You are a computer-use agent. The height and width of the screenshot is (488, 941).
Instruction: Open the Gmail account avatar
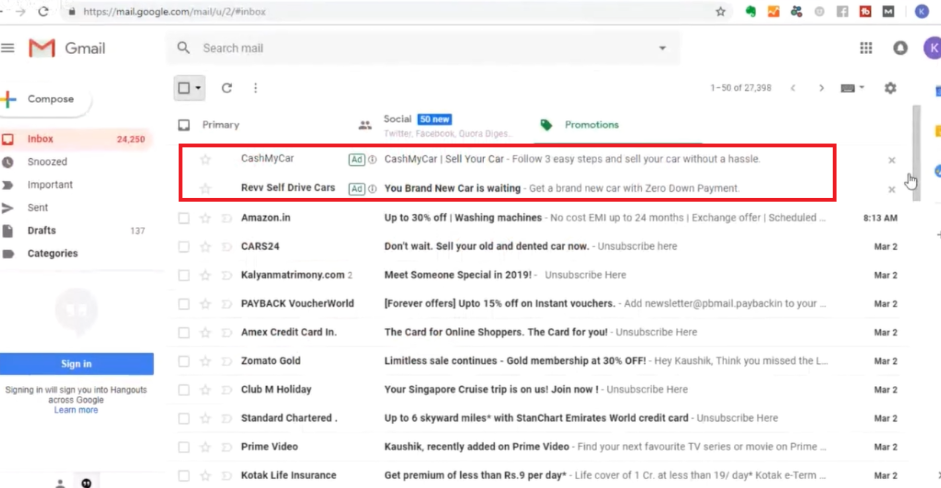coord(932,48)
